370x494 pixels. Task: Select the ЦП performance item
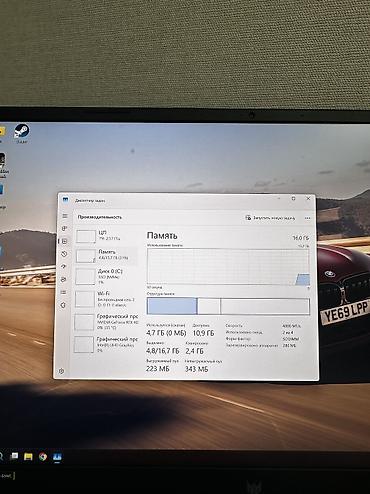(x=106, y=235)
